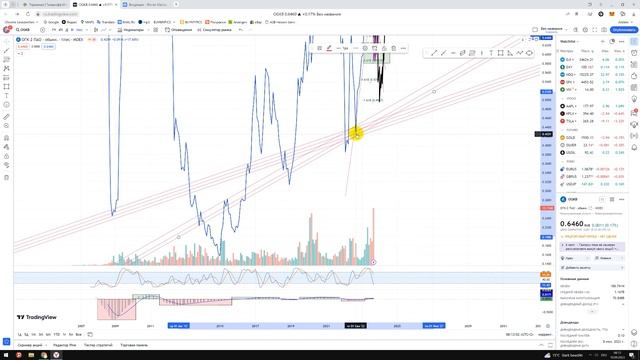
Task: Select the trend line drawing tool
Action: click(x=6, y=51)
